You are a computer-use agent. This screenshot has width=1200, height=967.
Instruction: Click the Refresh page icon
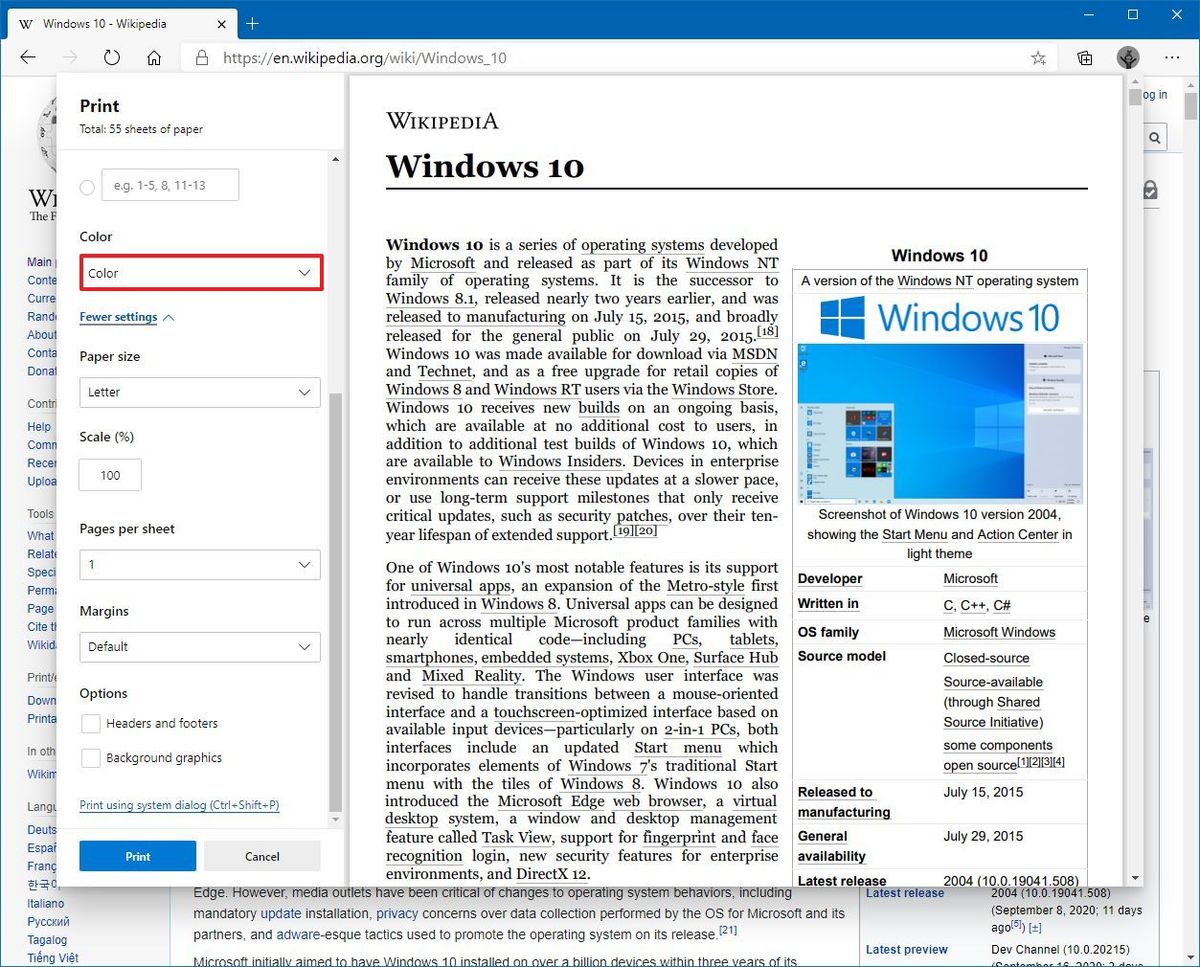tap(112, 58)
